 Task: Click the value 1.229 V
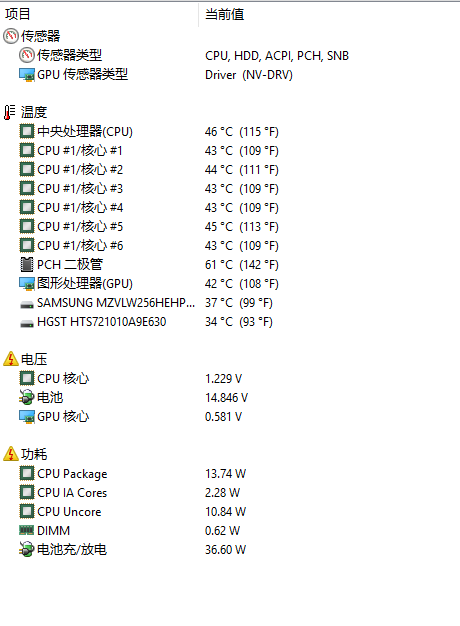[224, 378]
